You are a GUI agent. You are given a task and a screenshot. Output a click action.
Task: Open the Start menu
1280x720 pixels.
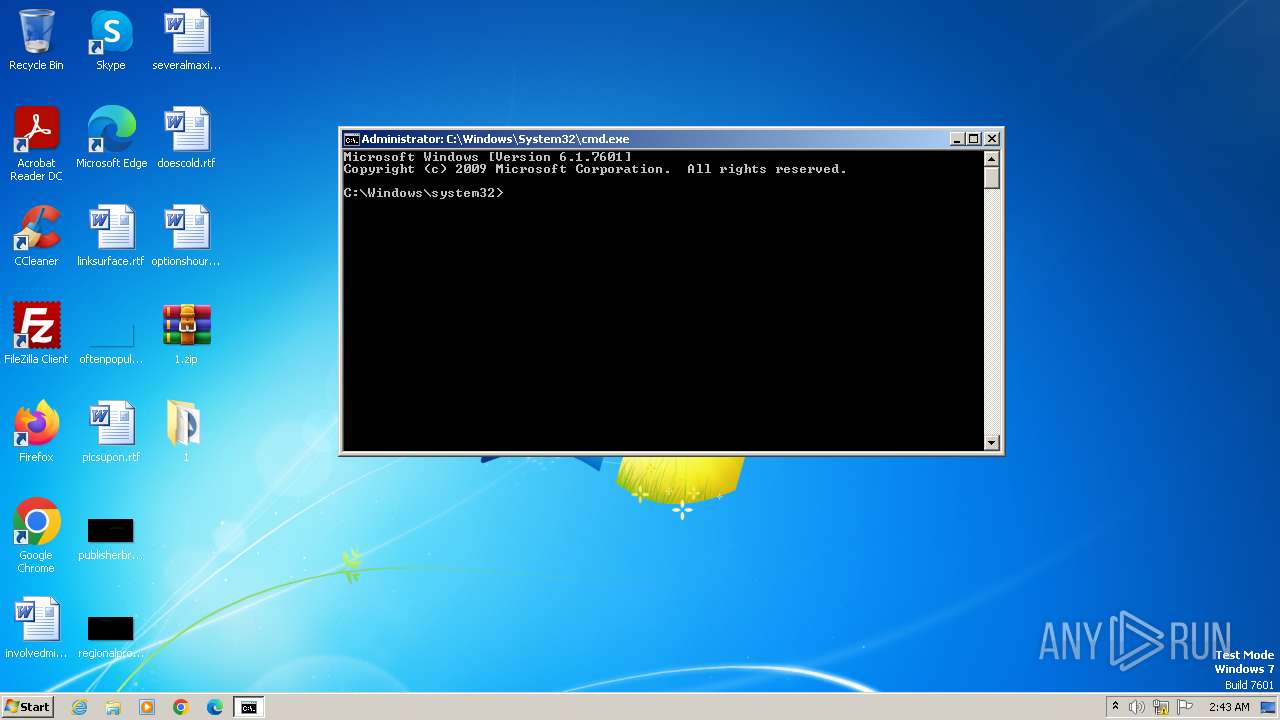pyautogui.click(x=28, y=707)
